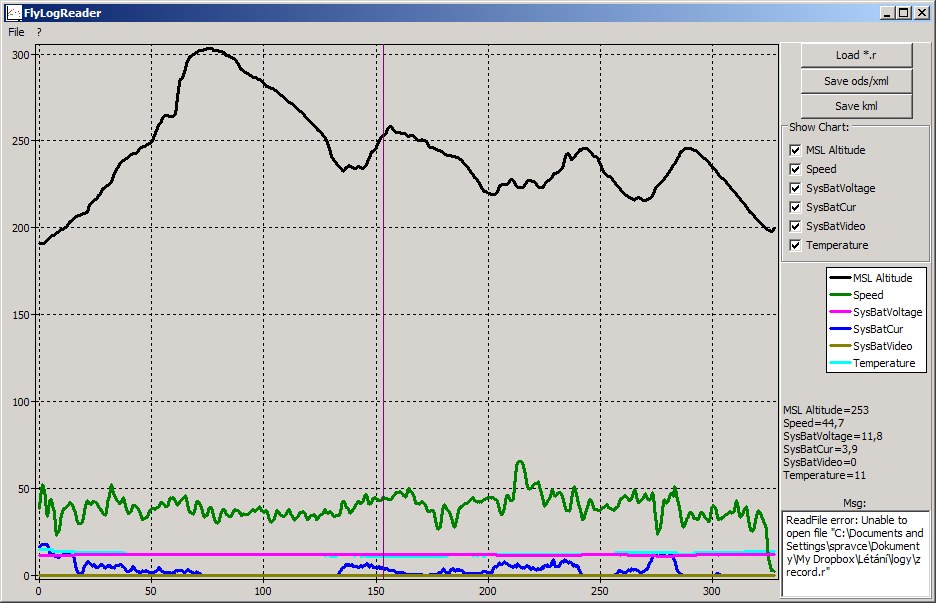Hide the SysBatCur chart series
Viewport: 936px width, 603px height.
(x=795, y=207)
